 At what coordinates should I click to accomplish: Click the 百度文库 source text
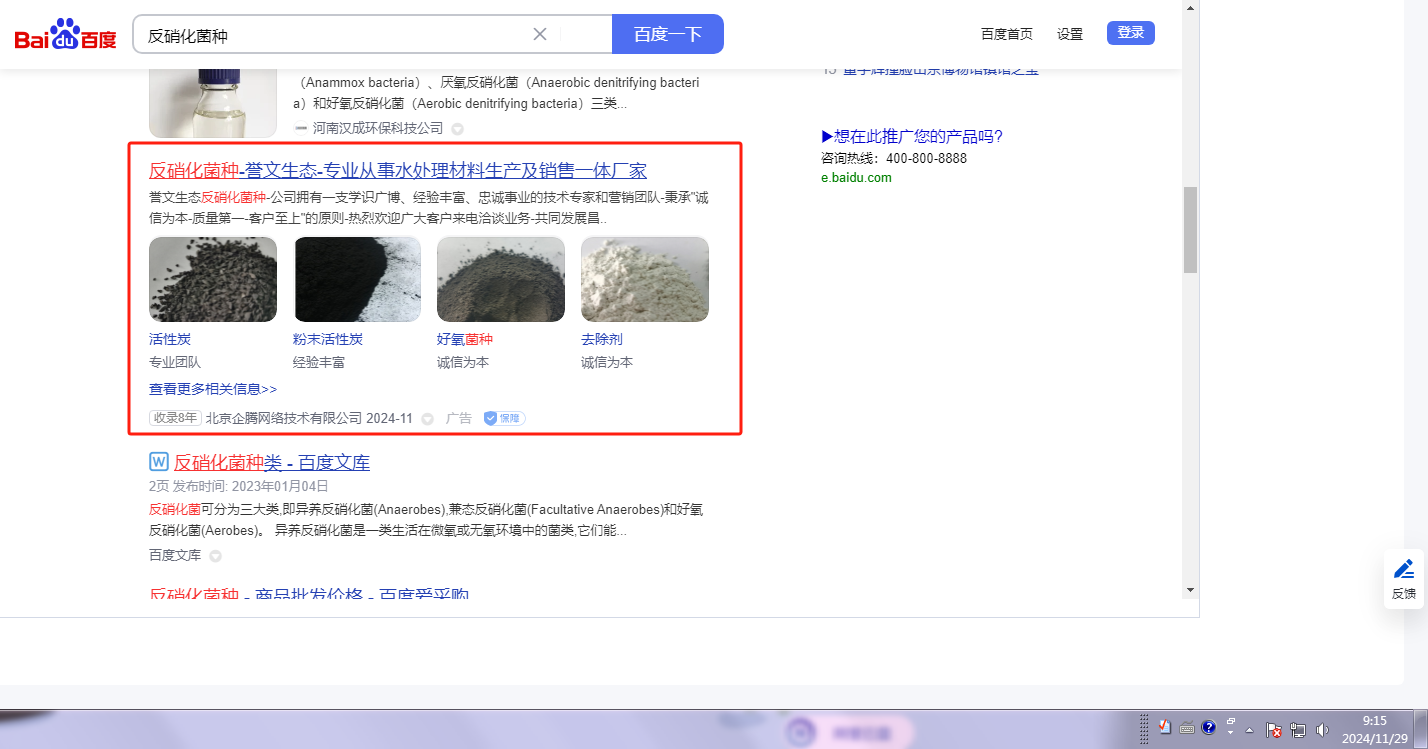click(175, 555)
